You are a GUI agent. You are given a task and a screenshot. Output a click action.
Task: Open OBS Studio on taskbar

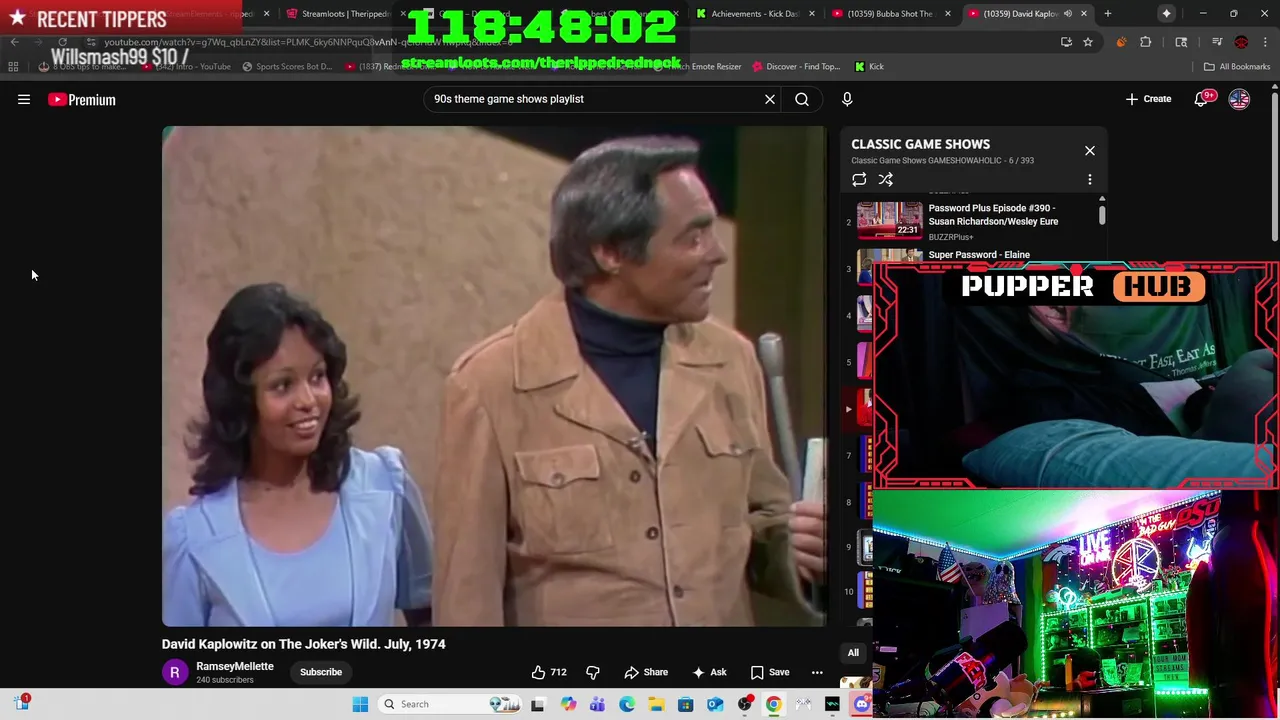click(x=744, y=704)
